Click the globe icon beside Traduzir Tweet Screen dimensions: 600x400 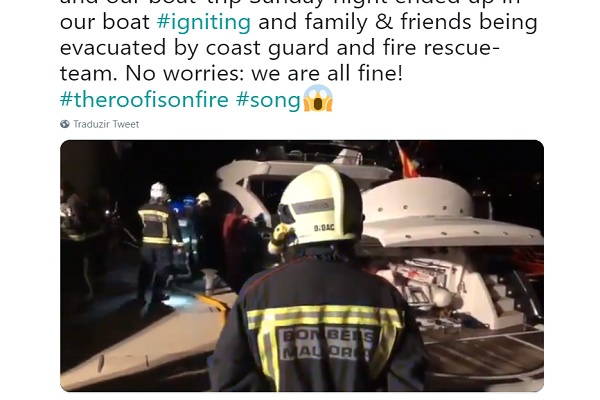click(x=65, y=124)
